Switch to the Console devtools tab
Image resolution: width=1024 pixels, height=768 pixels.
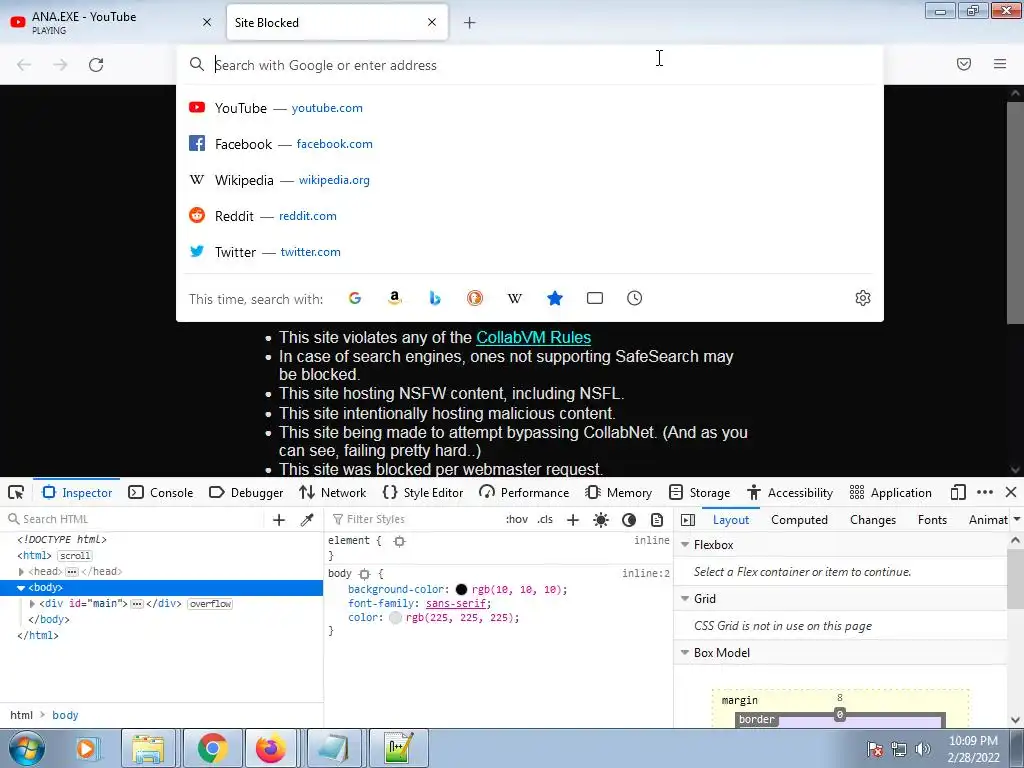[x=161, y=492]
